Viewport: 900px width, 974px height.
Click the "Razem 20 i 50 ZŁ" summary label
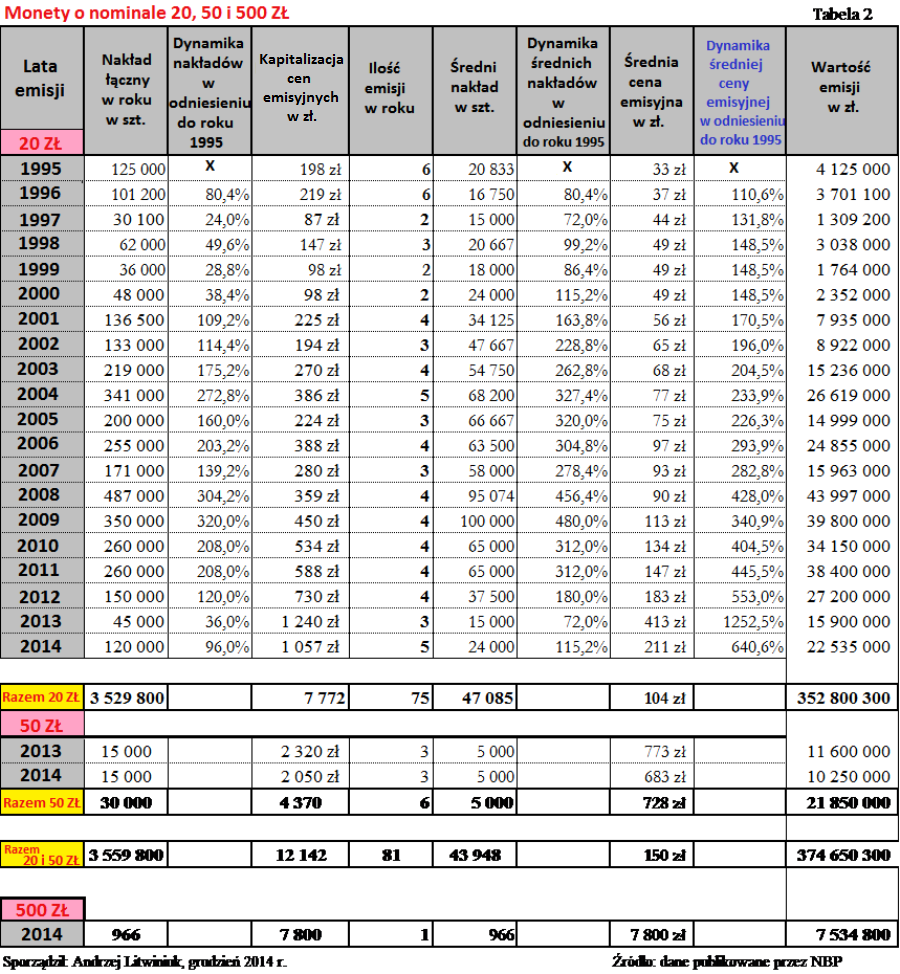pyautogui.click(x=42, y=854)
